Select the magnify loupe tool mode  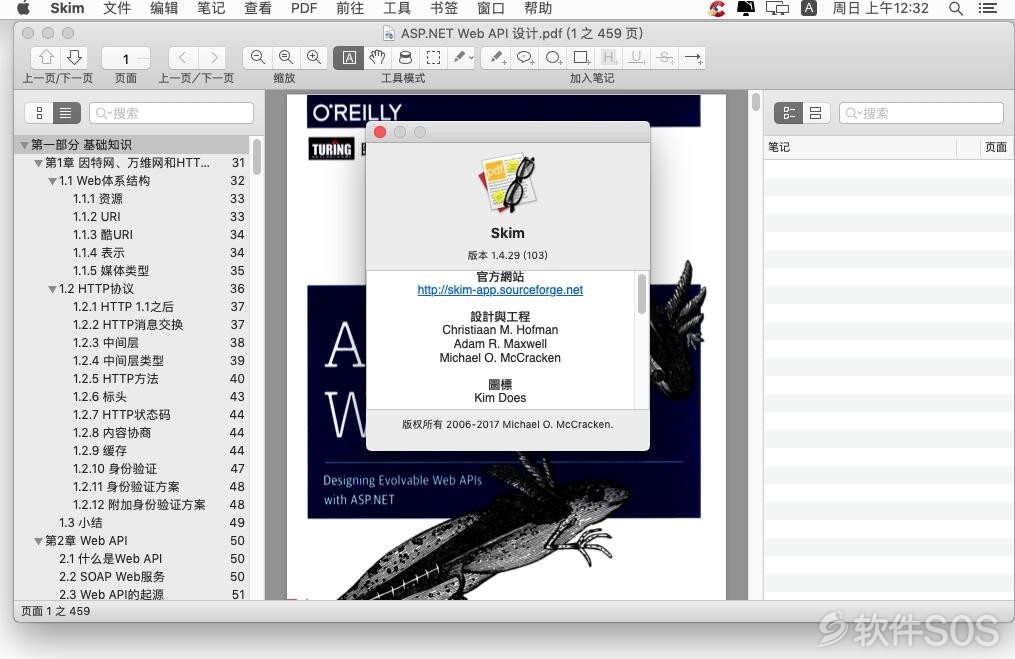[405, 58]
